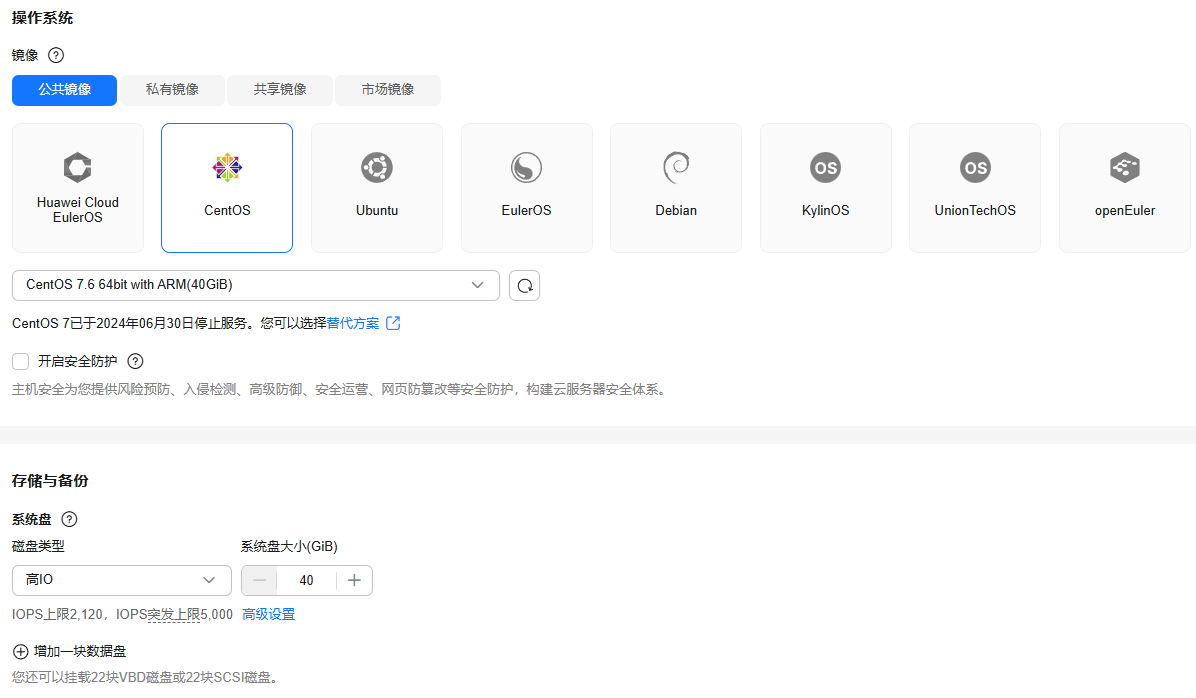Select the CentOS image card

pyautogui.click(x=227, y=188)
